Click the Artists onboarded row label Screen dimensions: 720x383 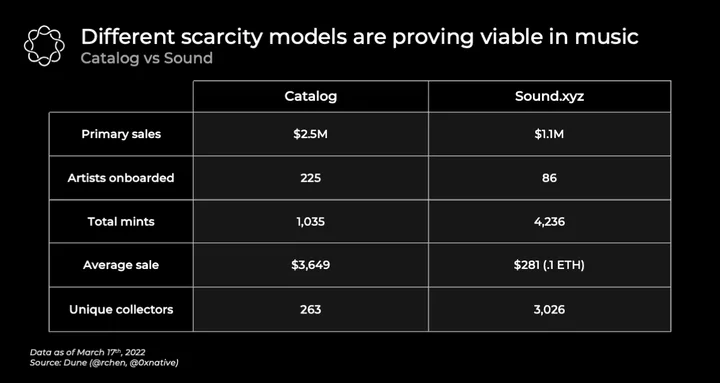pyautogui.click(x=121, y=178)
